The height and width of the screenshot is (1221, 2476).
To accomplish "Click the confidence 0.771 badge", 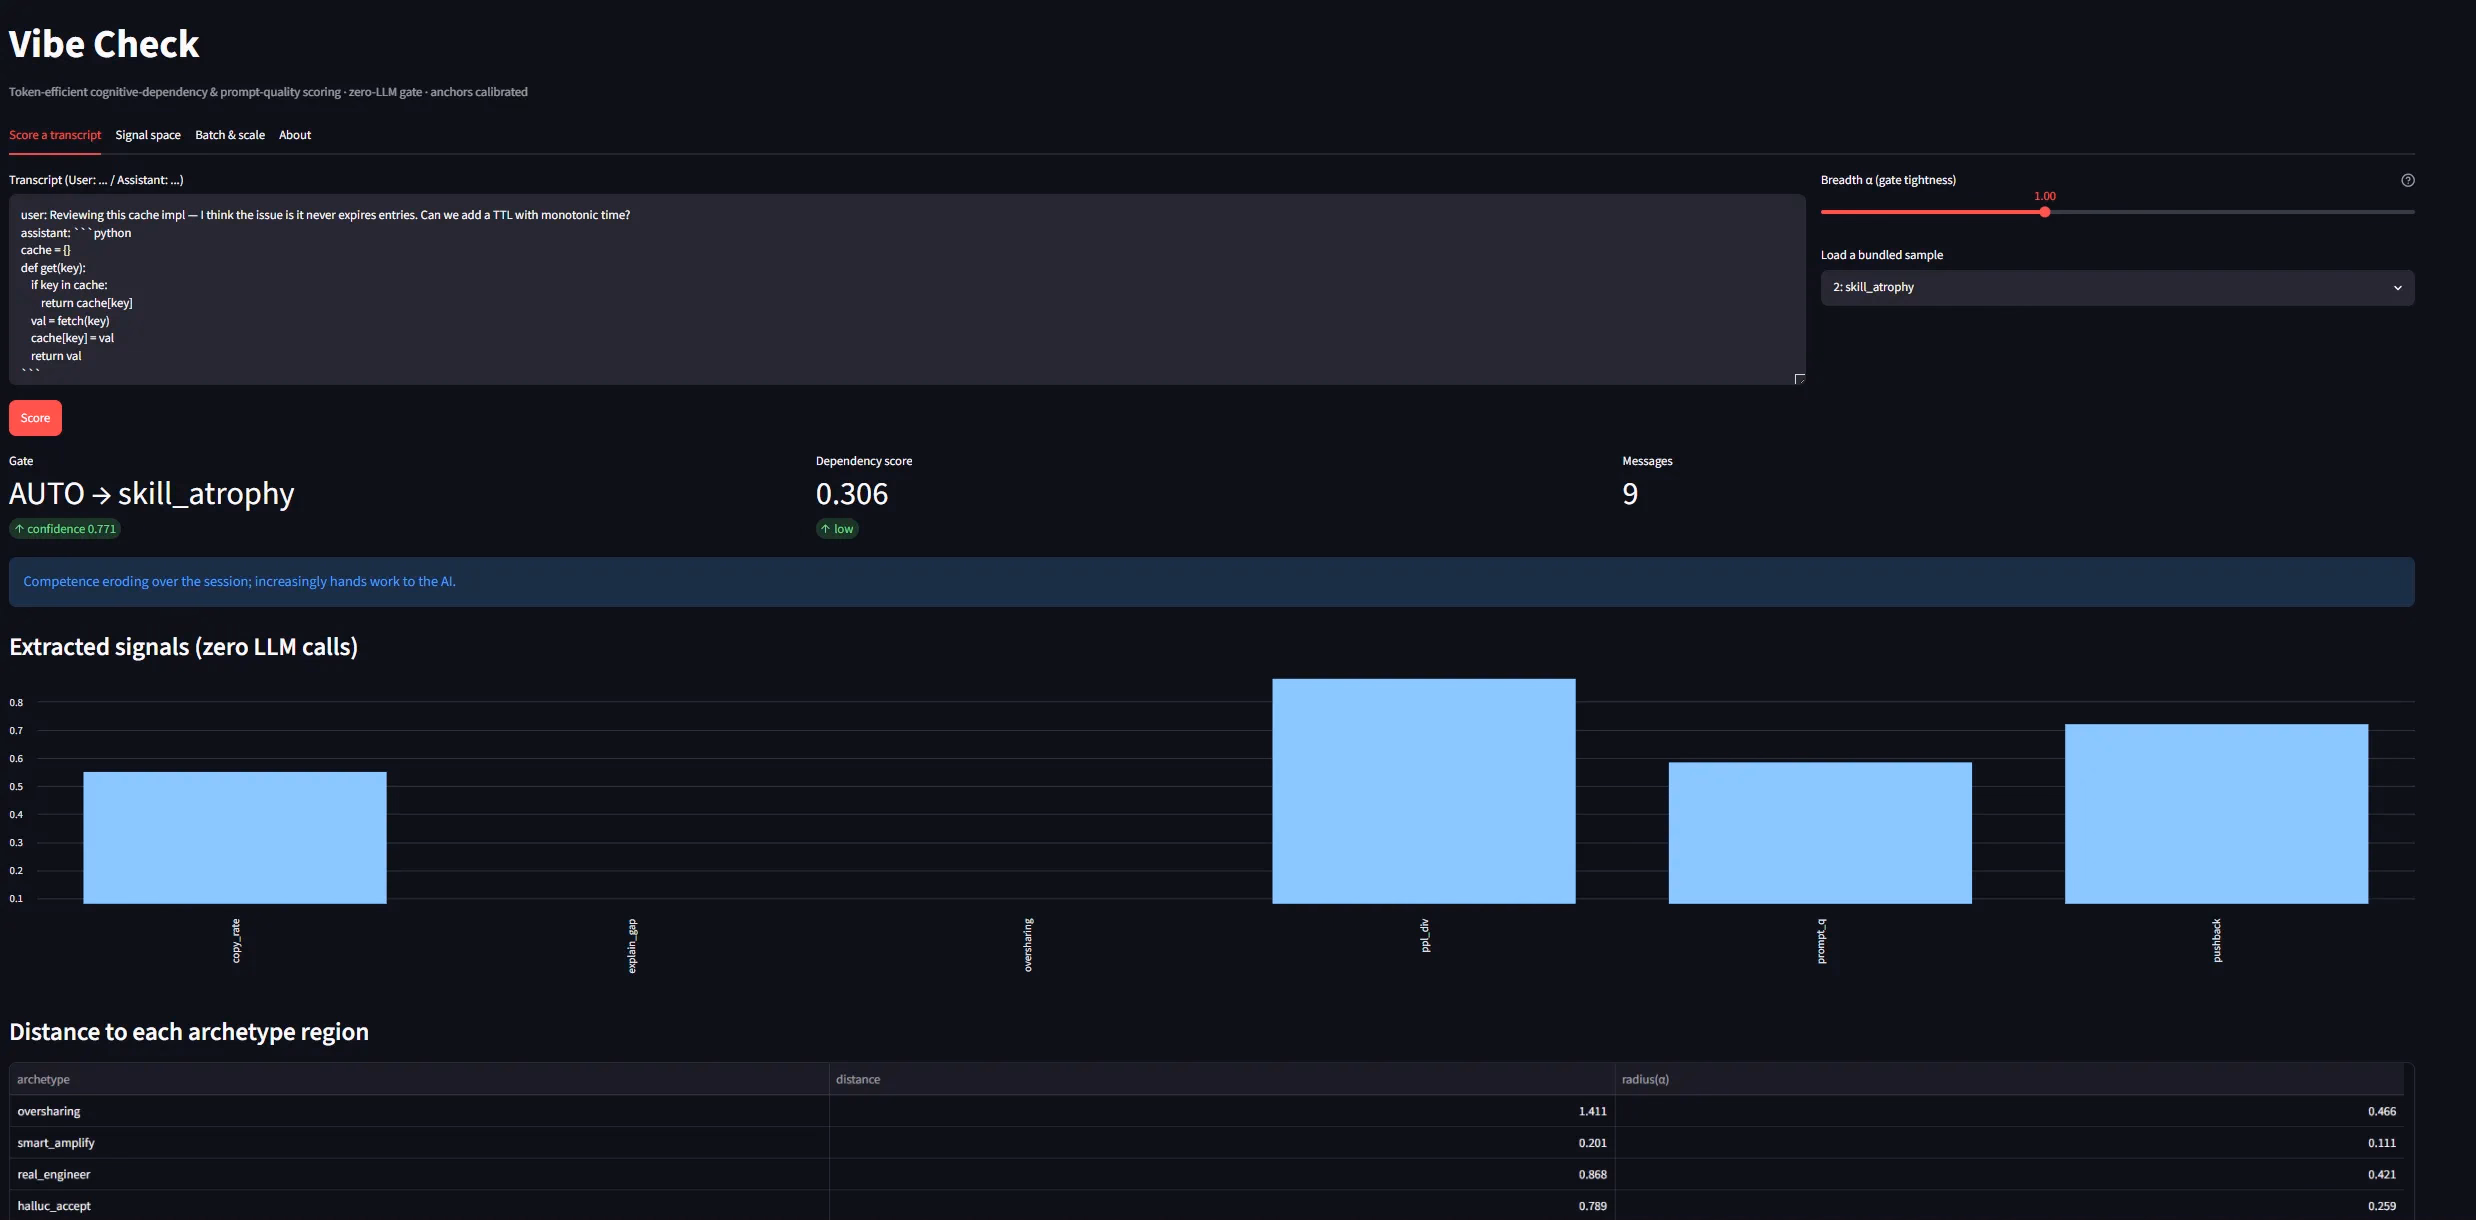I will [65, 529].
